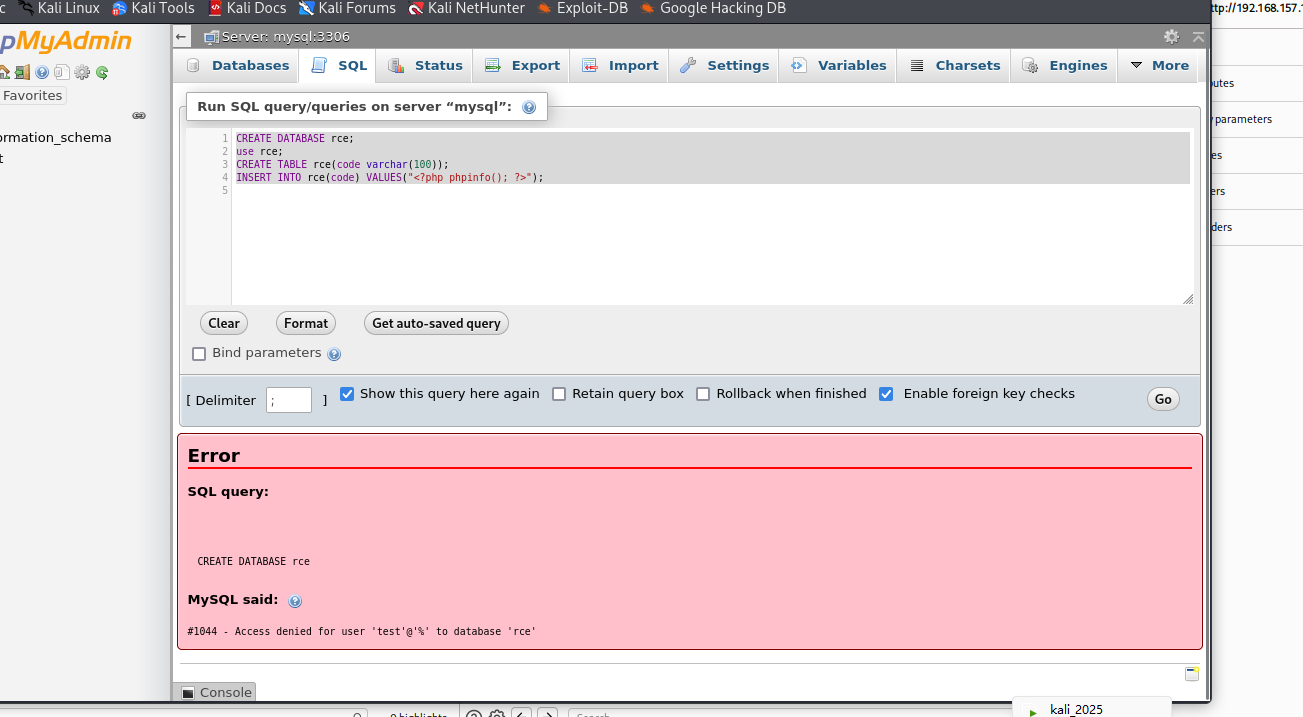Click the access denied error message text
1303x717 pixels.
361,632
